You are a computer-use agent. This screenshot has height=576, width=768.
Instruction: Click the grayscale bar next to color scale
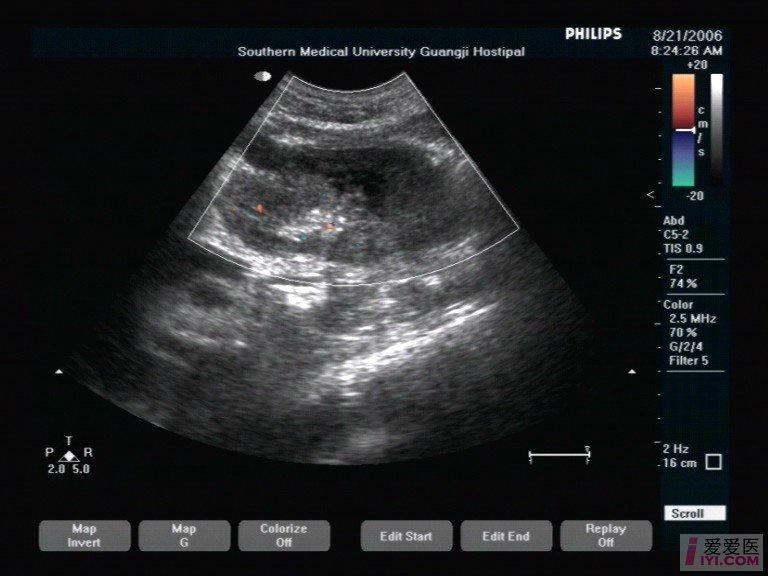[x=716, y=130]
